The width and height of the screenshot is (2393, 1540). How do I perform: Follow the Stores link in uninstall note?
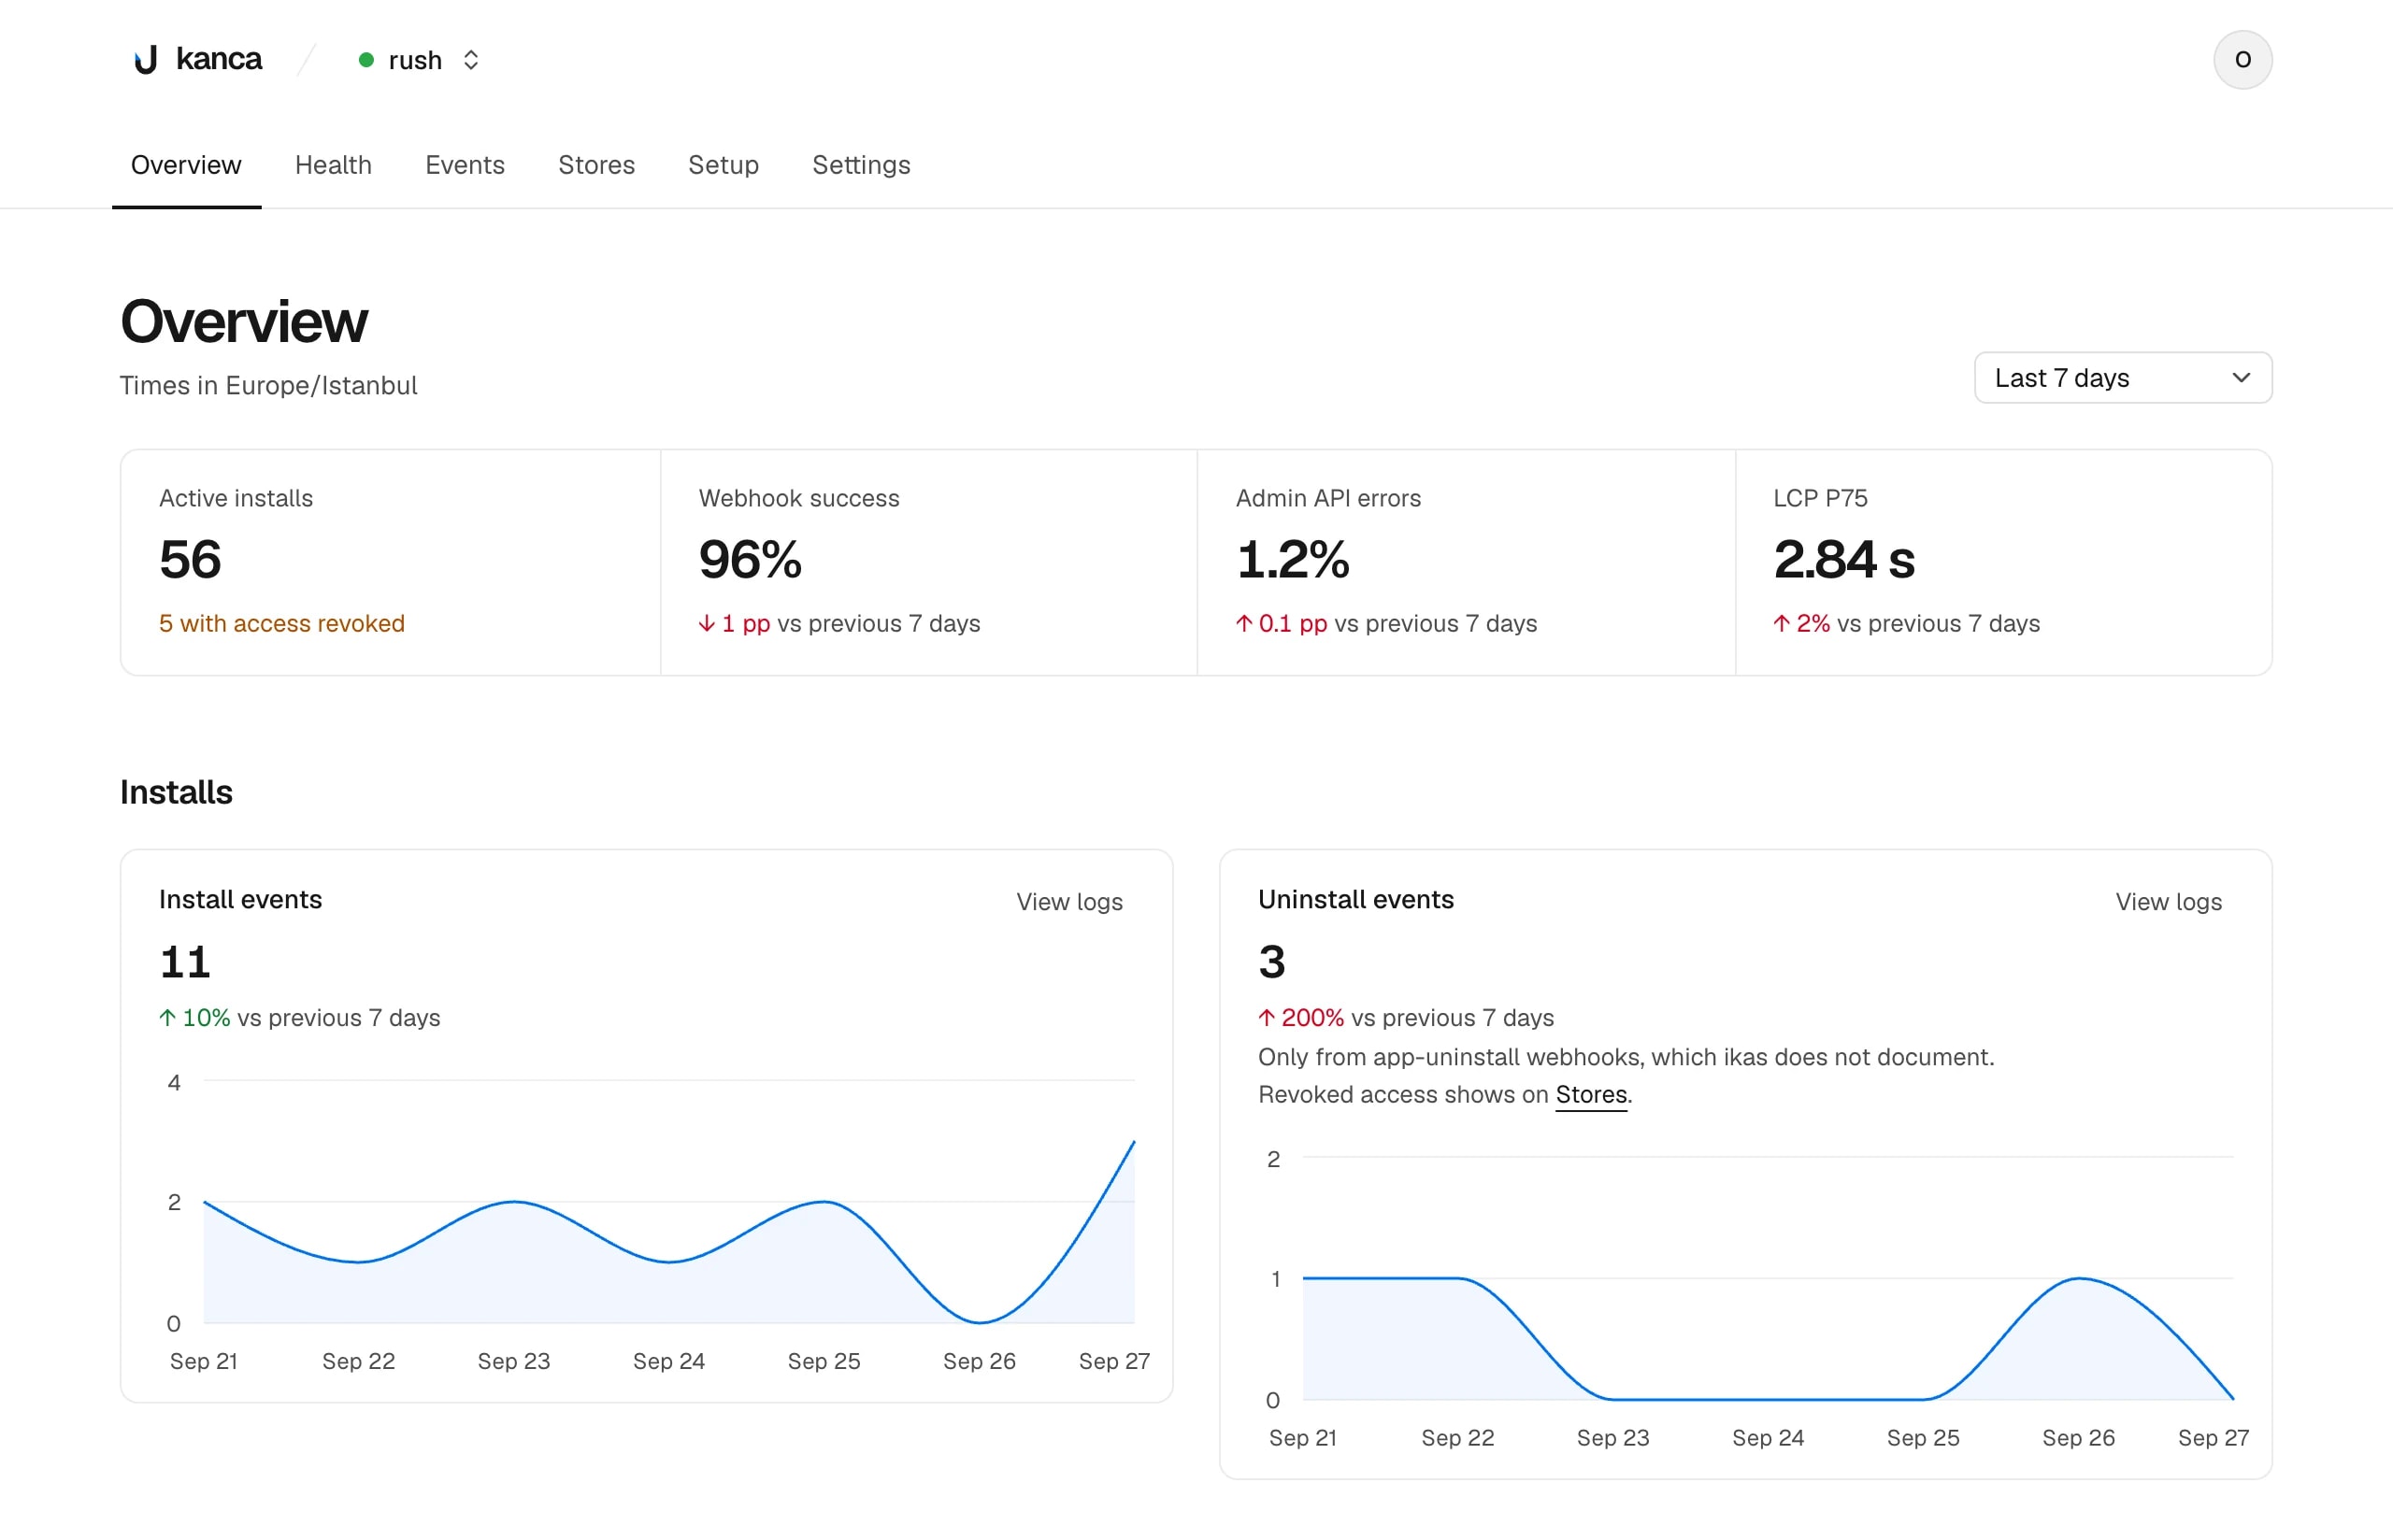pyautogui.click(x=1591, y=1095)
